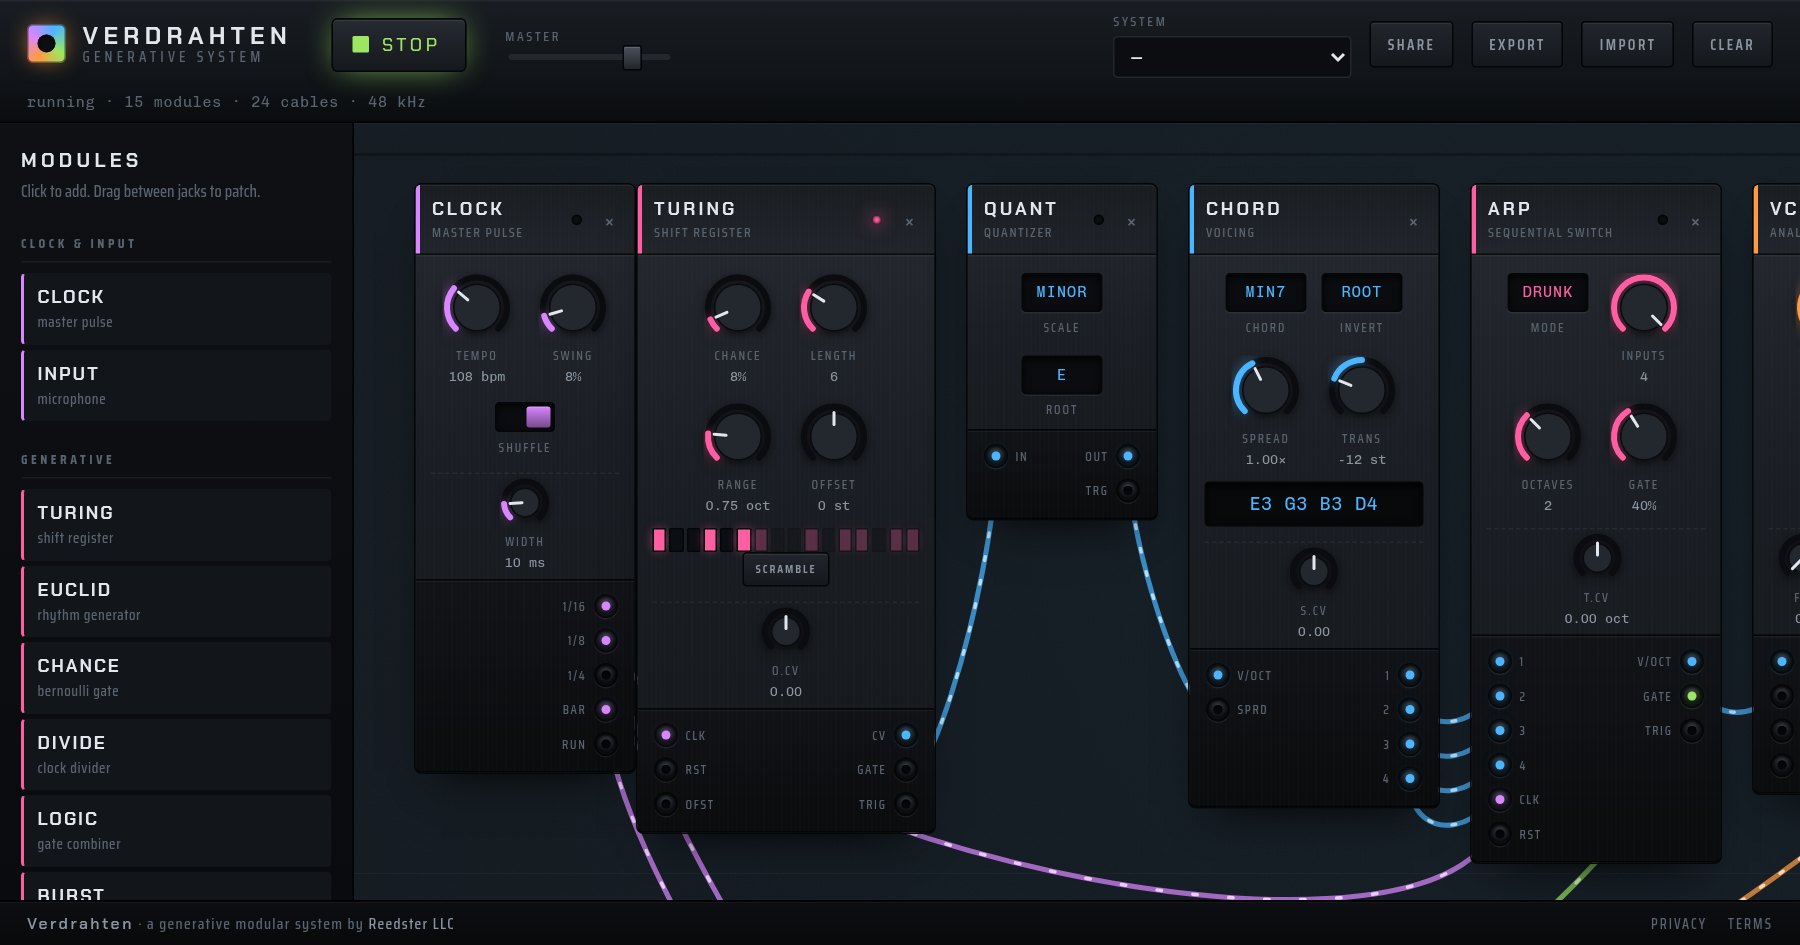Viewport: 1800px width, 945px height.
Task: Click the Arp Octaves knob
Action: 1547,436
